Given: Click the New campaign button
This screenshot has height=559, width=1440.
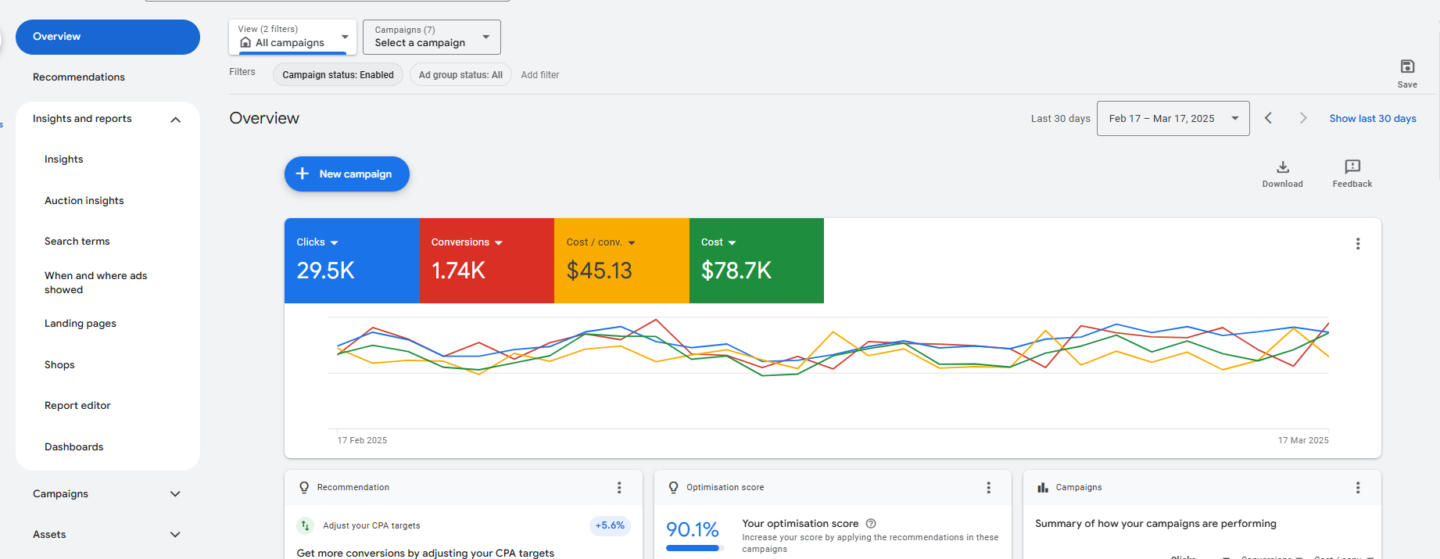Looking at the screenshot, I should (347, 174).
